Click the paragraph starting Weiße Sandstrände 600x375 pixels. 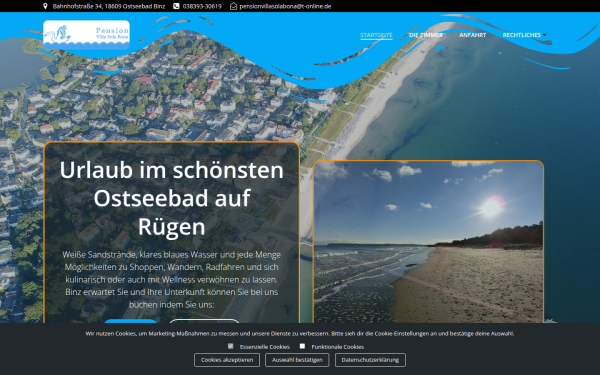coord(171,279)
